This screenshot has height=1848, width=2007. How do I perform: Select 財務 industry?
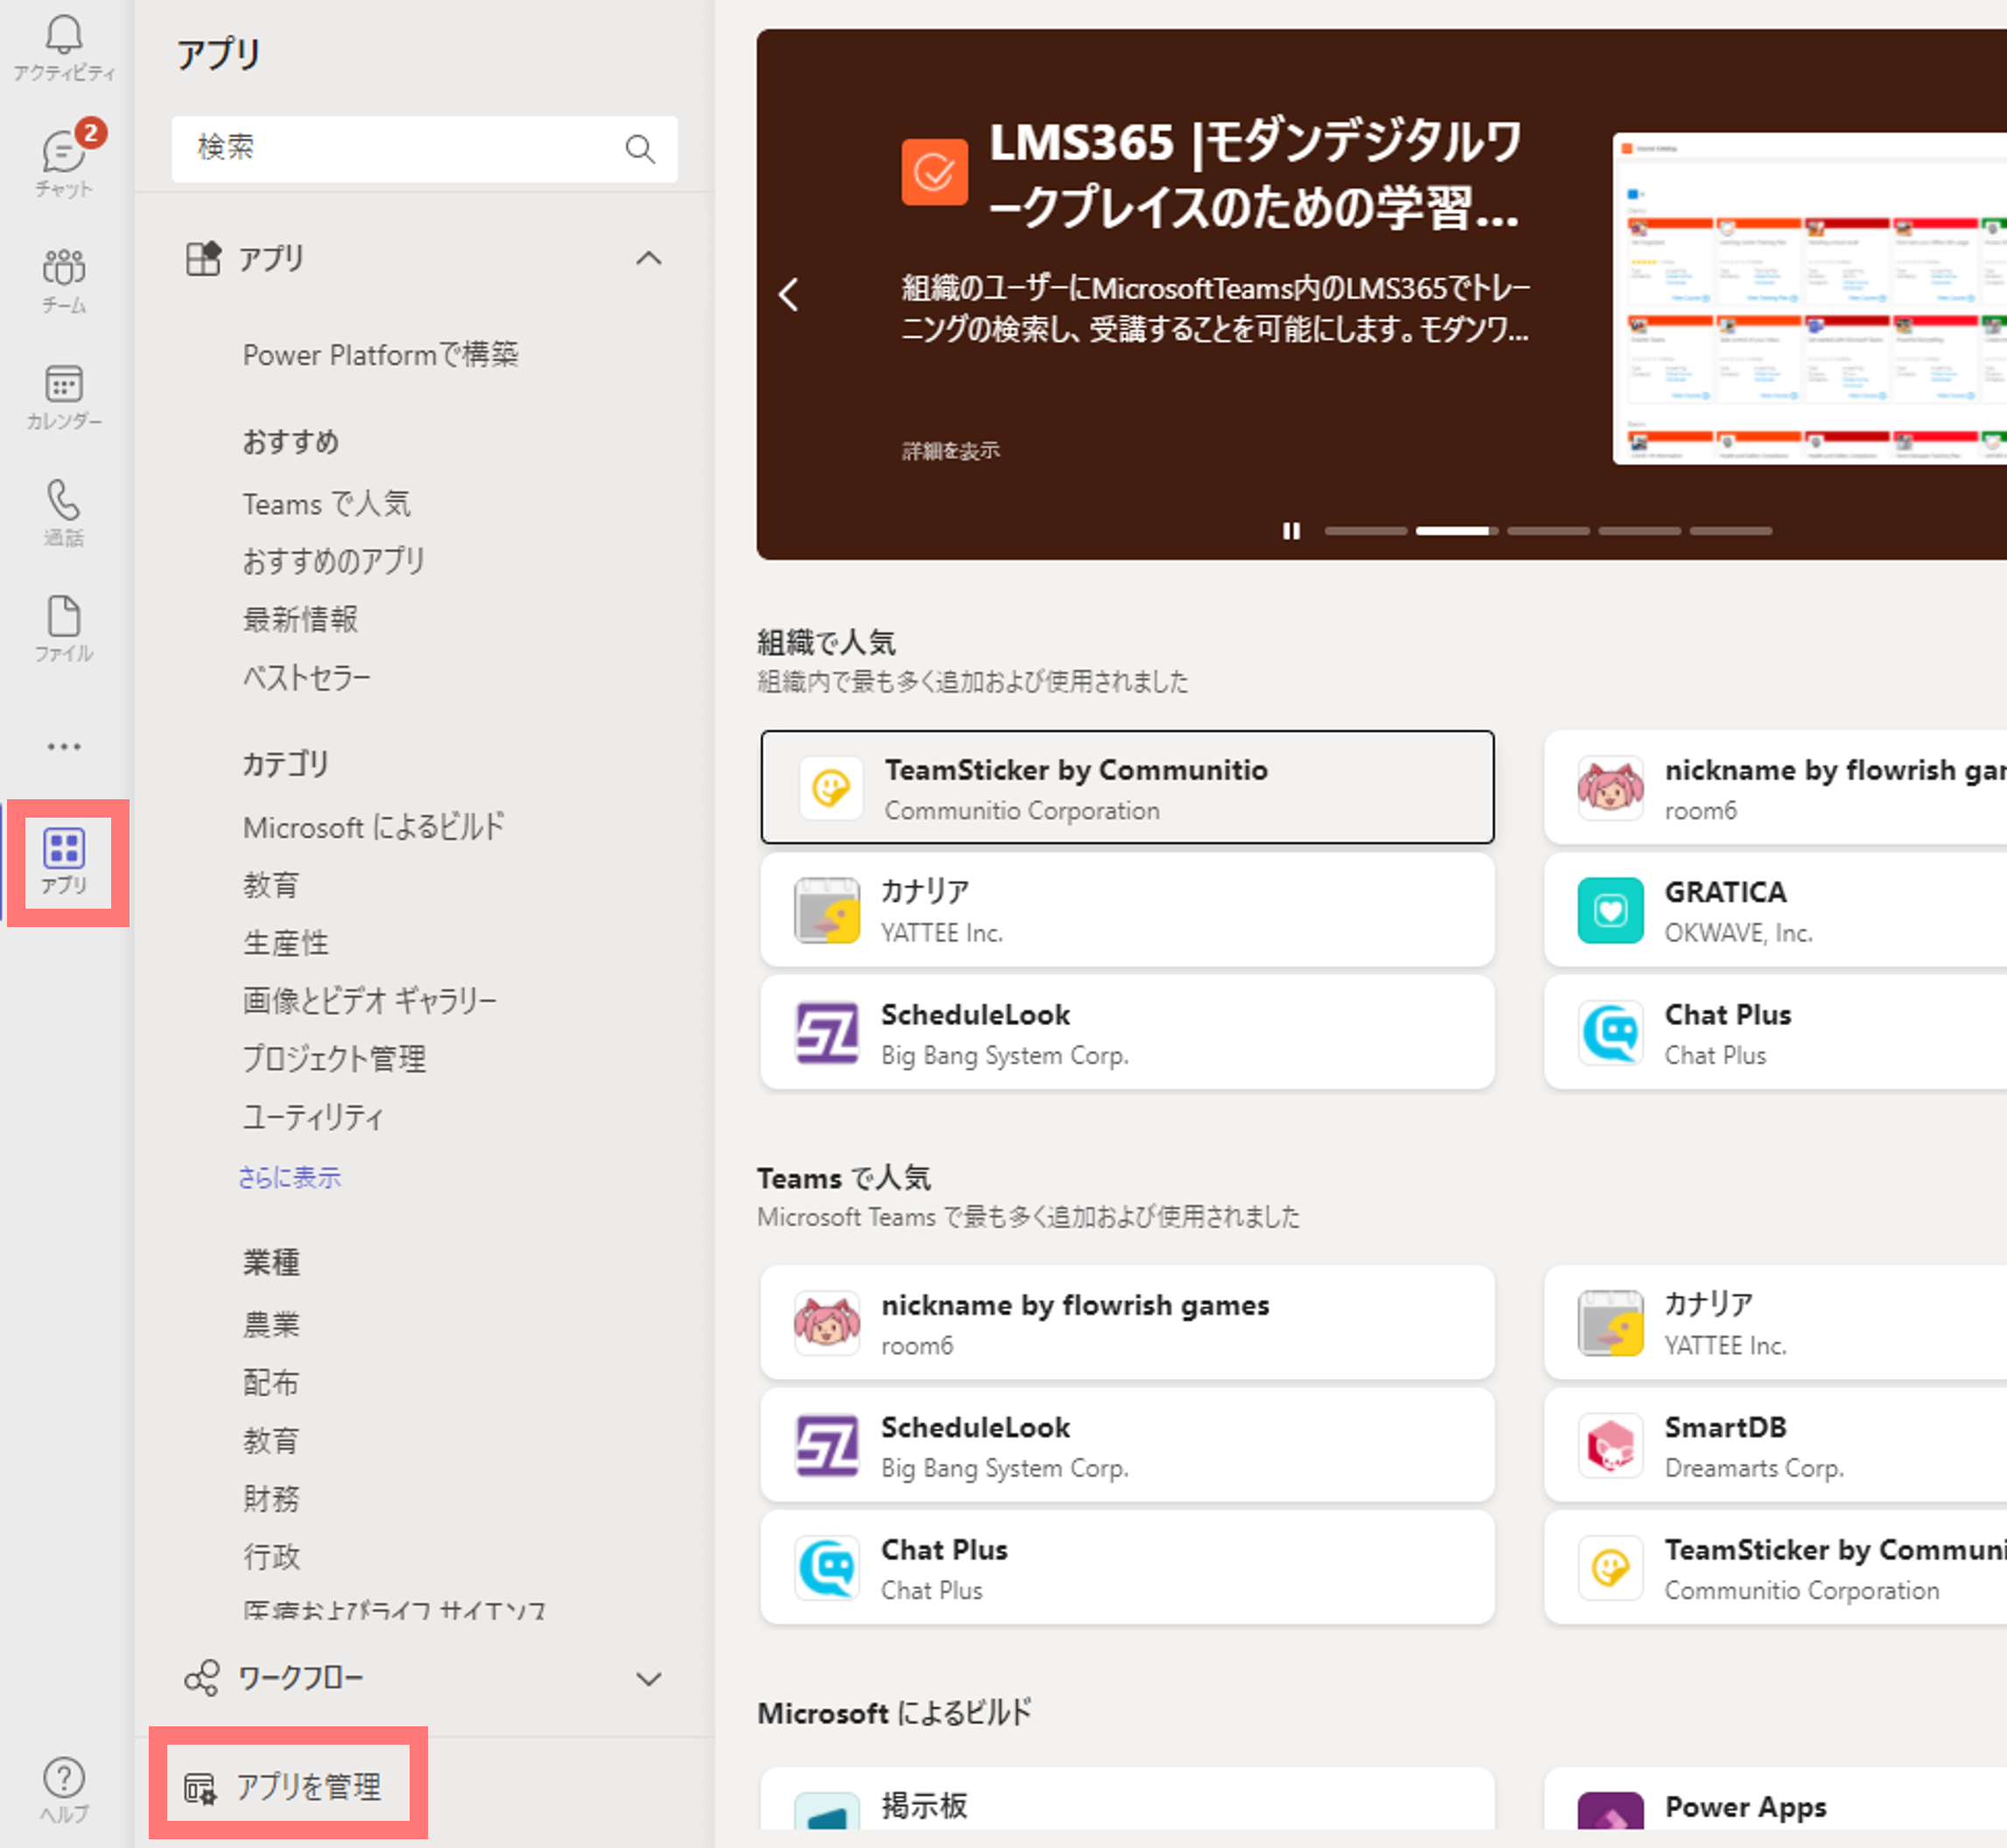(x=271, y=1498)
